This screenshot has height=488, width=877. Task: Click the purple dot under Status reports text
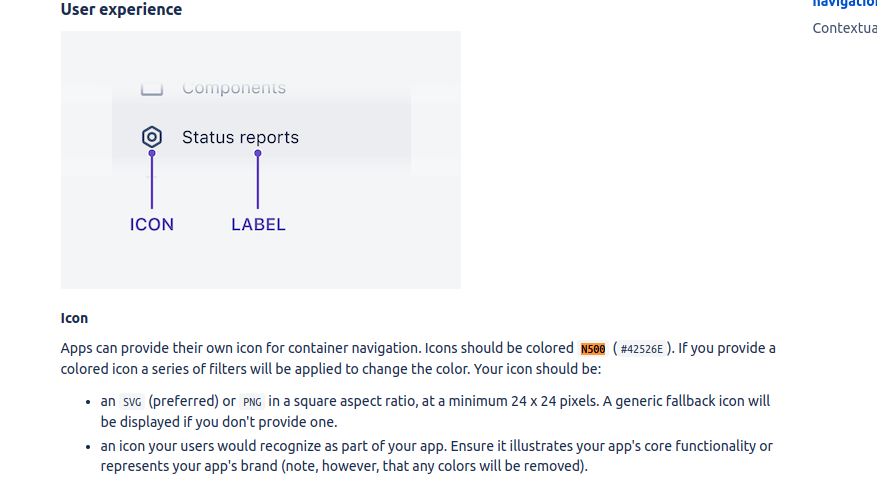(258, 153)
